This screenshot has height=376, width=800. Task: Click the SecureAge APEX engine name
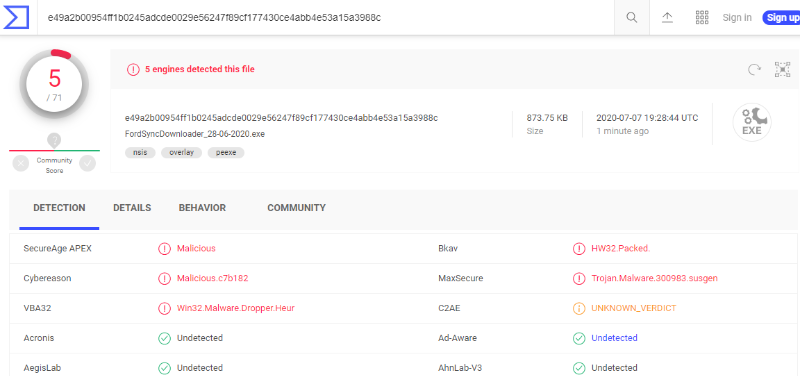[x=58, y=248]
